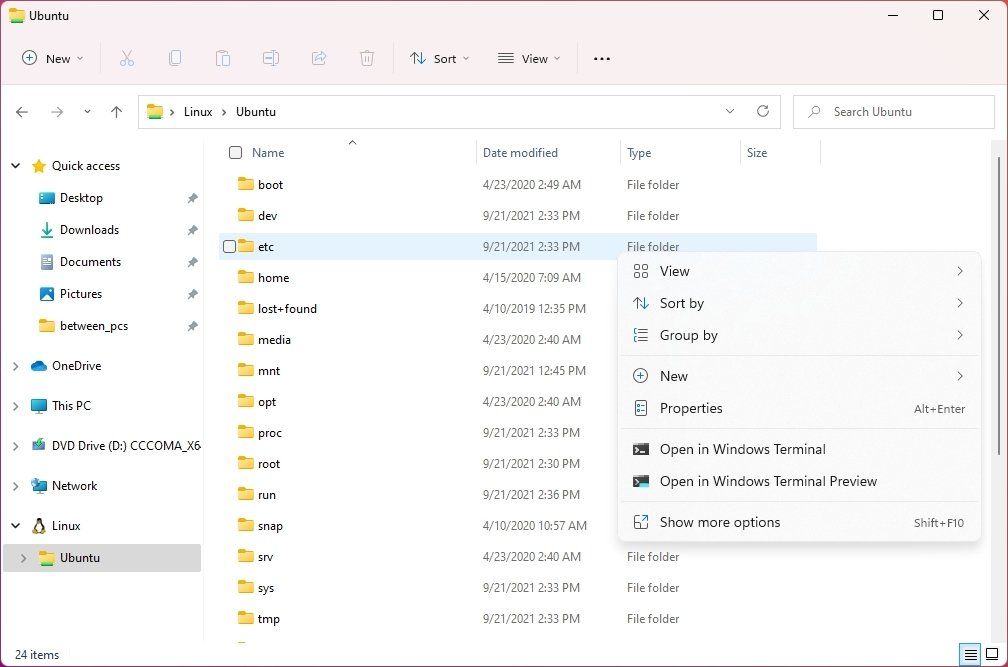1008x667 pixels.
Task: Click the Paste icon in the toolbar
Action: pos(223,58)
